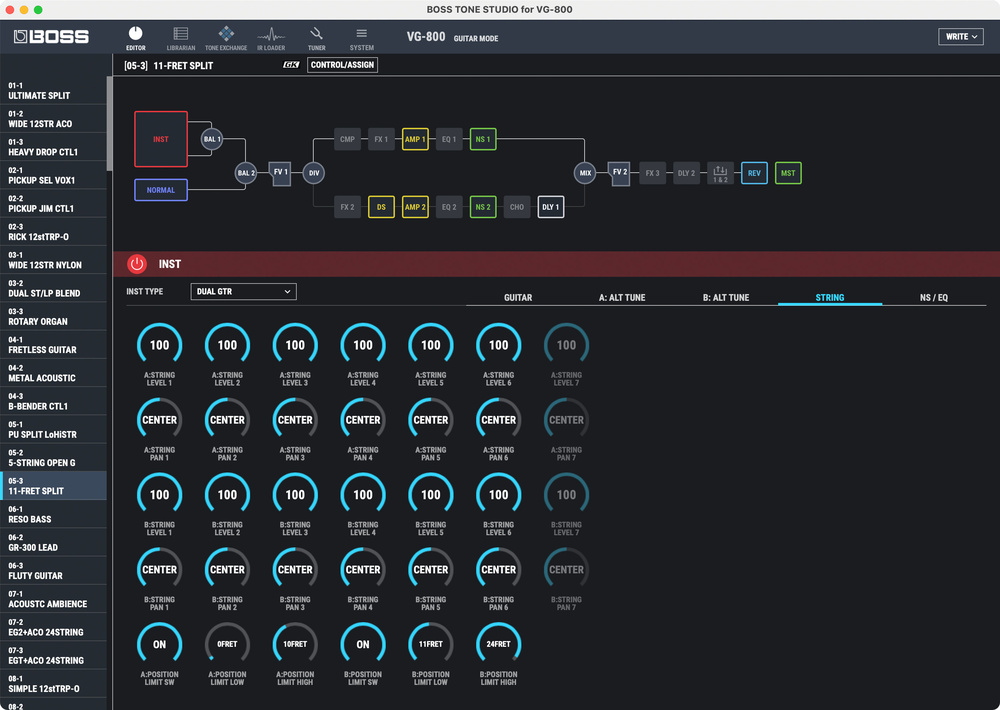Image resolution: width=1000 pixels, height=710 pixels.
Task: Switch to the NS / EQ tab
Action: 934,297
